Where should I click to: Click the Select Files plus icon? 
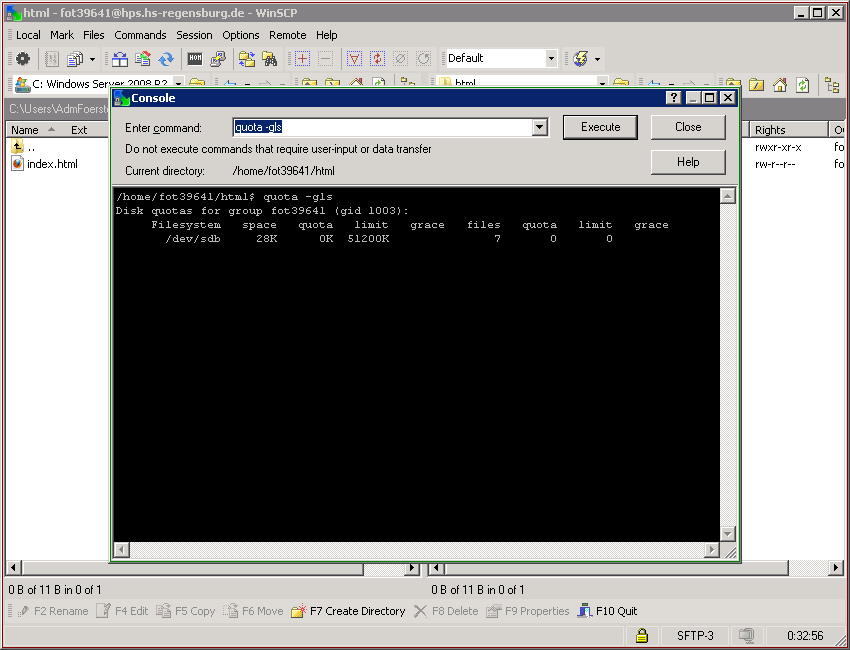pos(302,59)
